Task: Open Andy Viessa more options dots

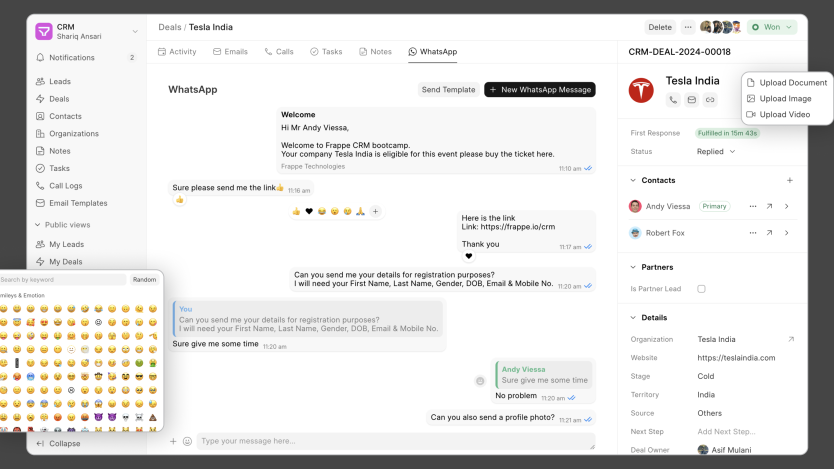Action: click(753, 206)
